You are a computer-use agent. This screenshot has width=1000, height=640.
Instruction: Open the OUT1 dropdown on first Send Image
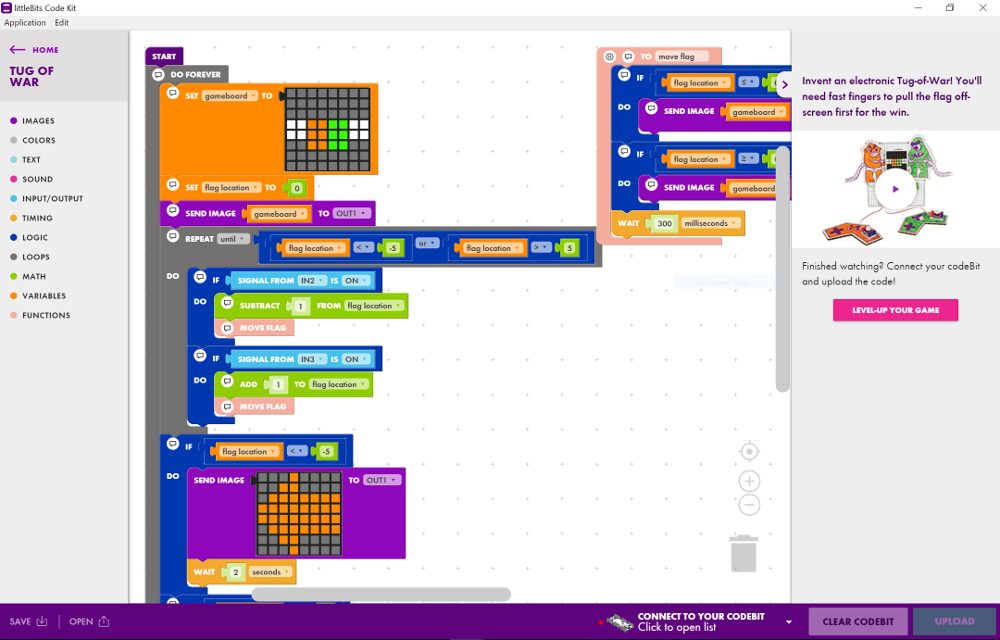coord(352,213)
